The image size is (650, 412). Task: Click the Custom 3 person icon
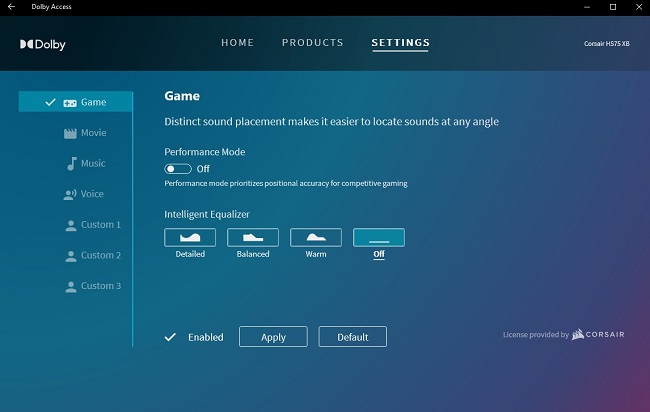click(71, 287)
